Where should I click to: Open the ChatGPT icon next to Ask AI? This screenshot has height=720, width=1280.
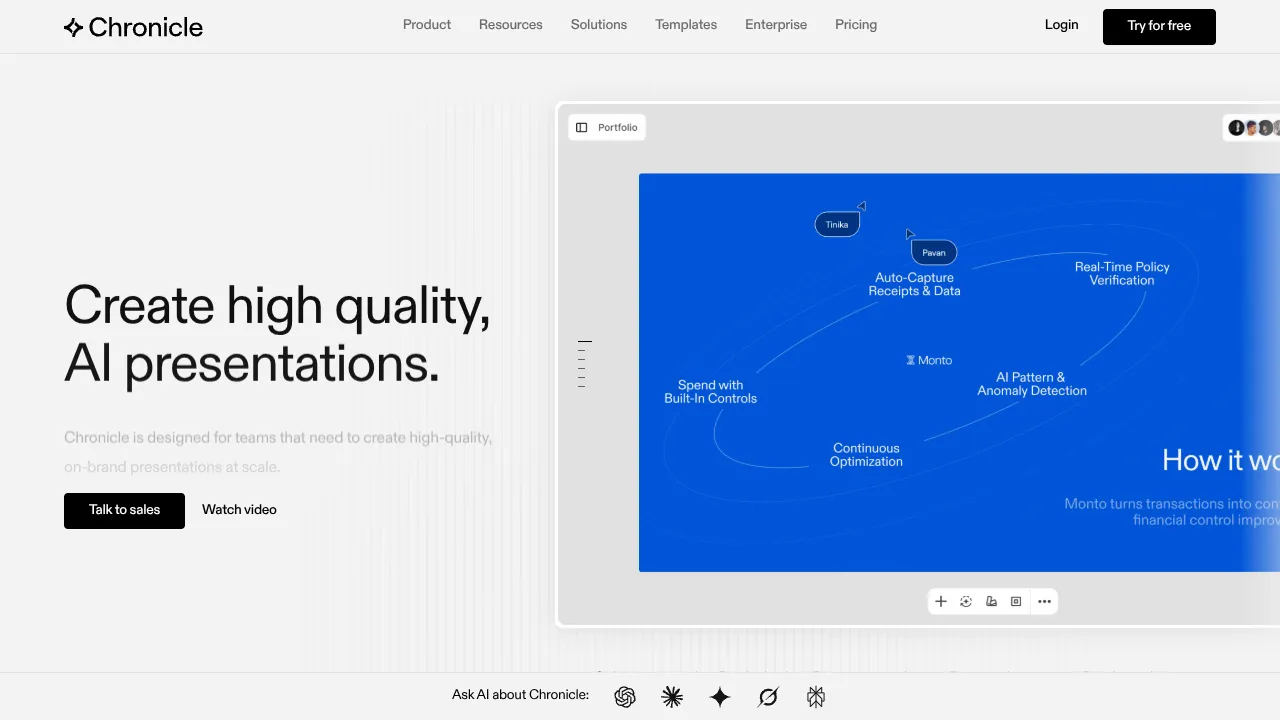[x=625, y=696]
